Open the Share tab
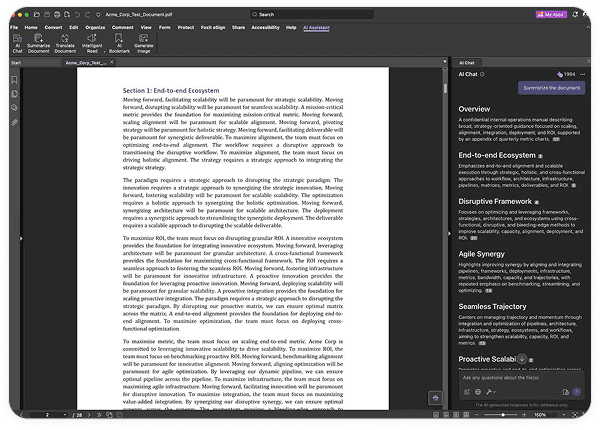 tap(238, 28)
